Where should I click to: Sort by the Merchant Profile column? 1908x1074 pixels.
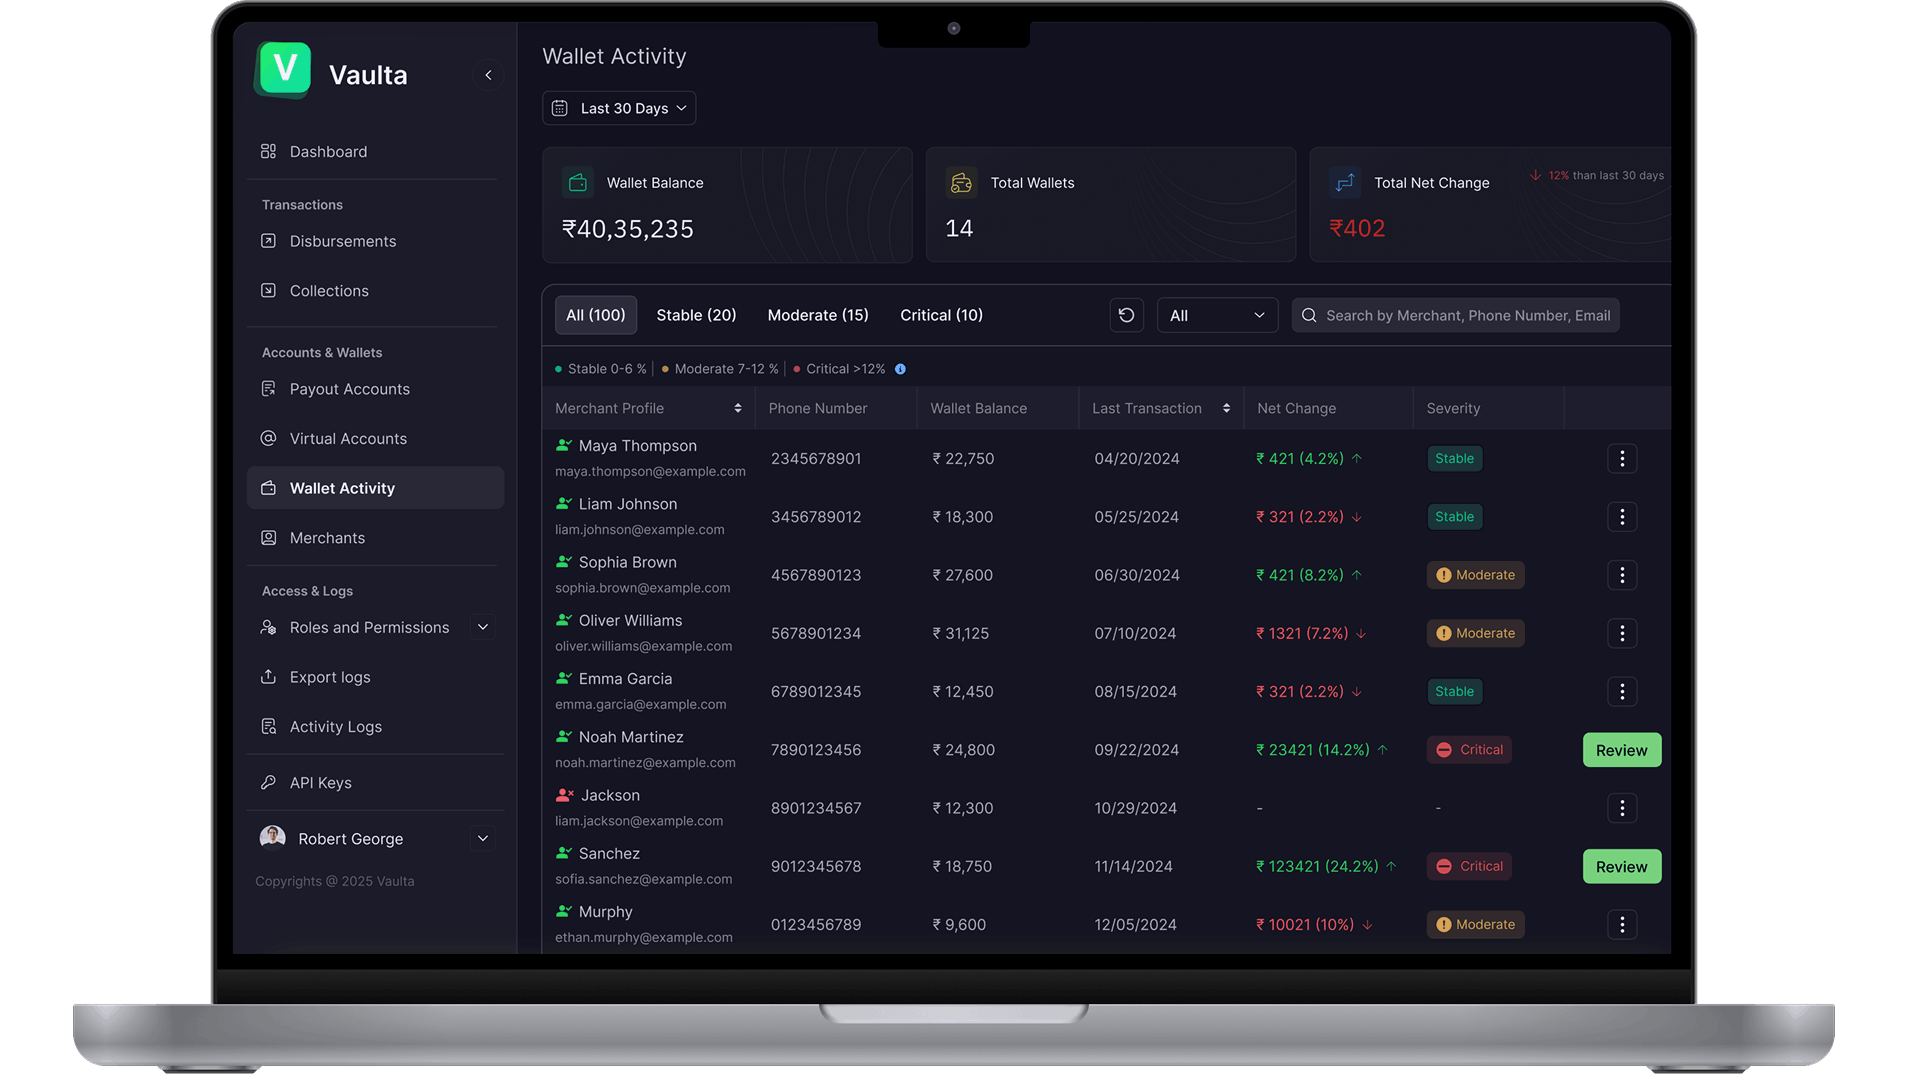[x=737, y=408]
